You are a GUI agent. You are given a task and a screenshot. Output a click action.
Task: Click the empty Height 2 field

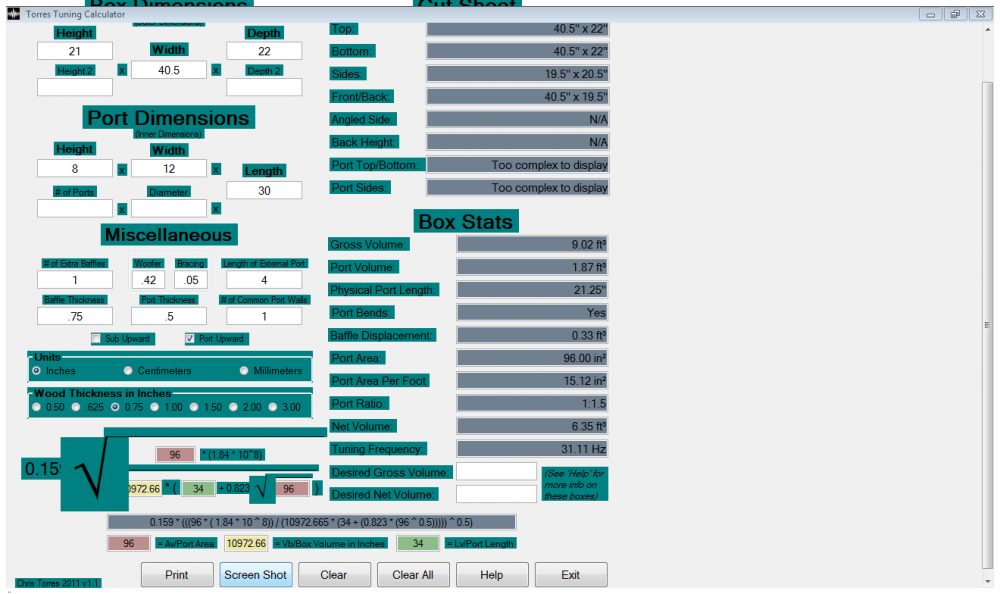pyautogui.click(x=75, y=87)
